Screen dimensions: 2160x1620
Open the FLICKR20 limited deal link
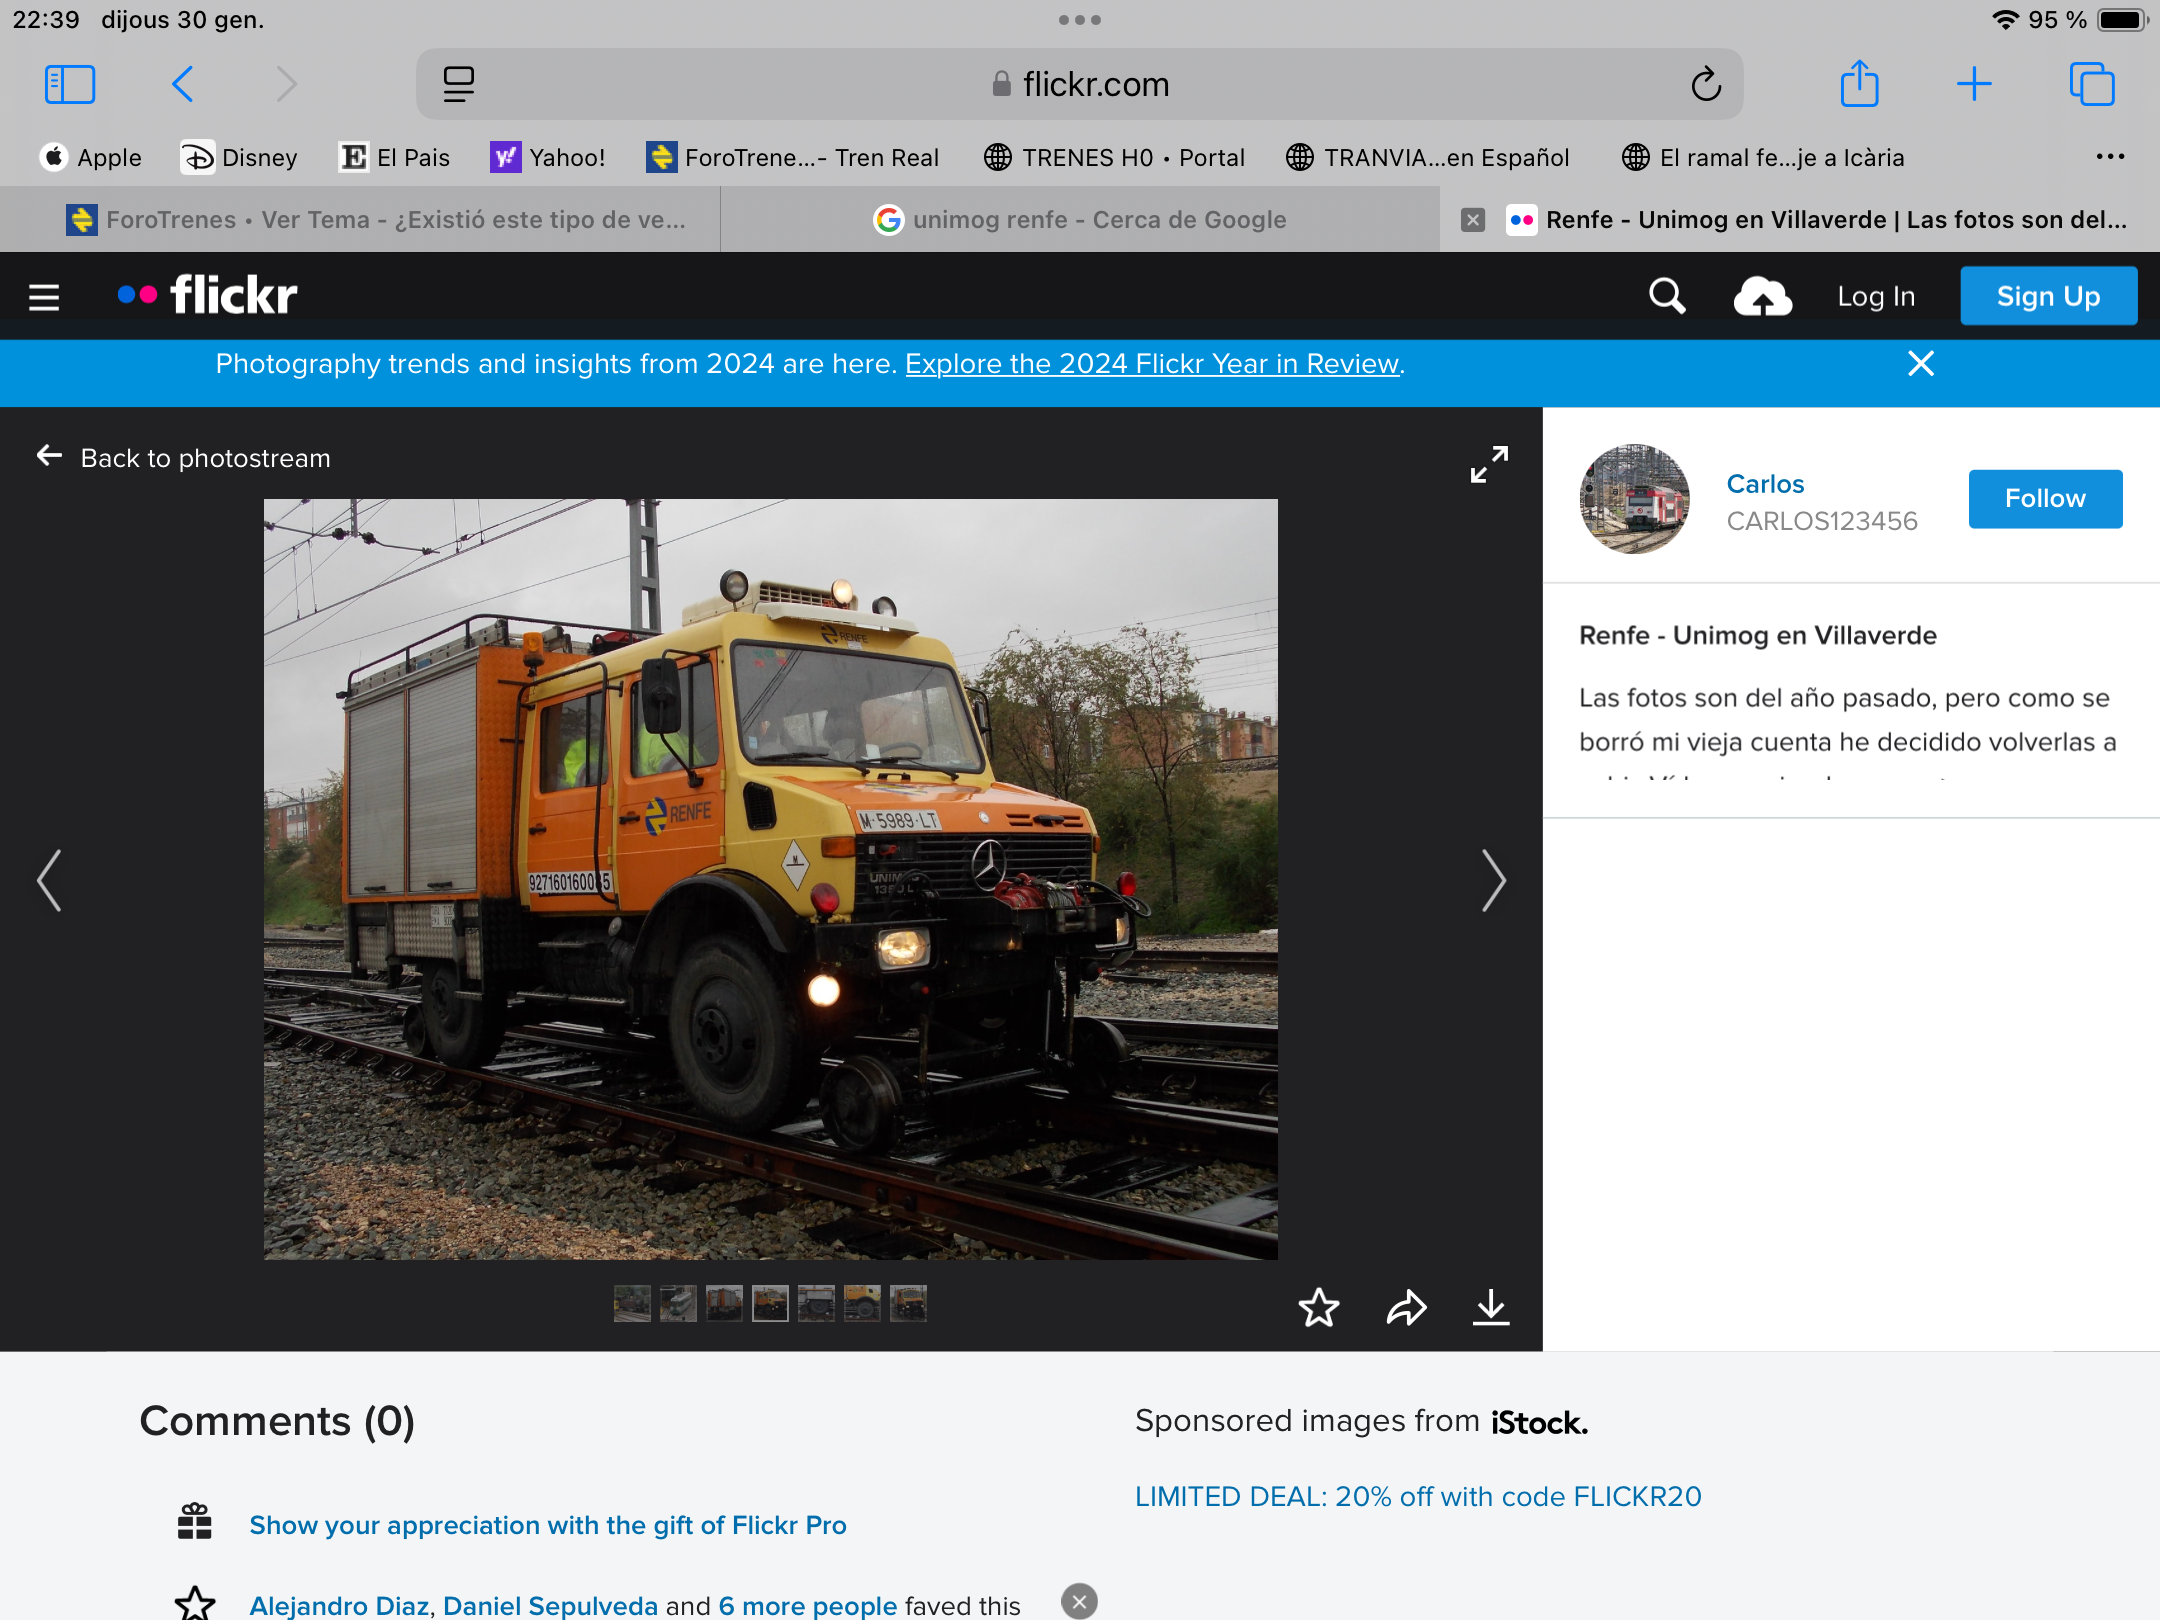(x=1418, y=1497)
